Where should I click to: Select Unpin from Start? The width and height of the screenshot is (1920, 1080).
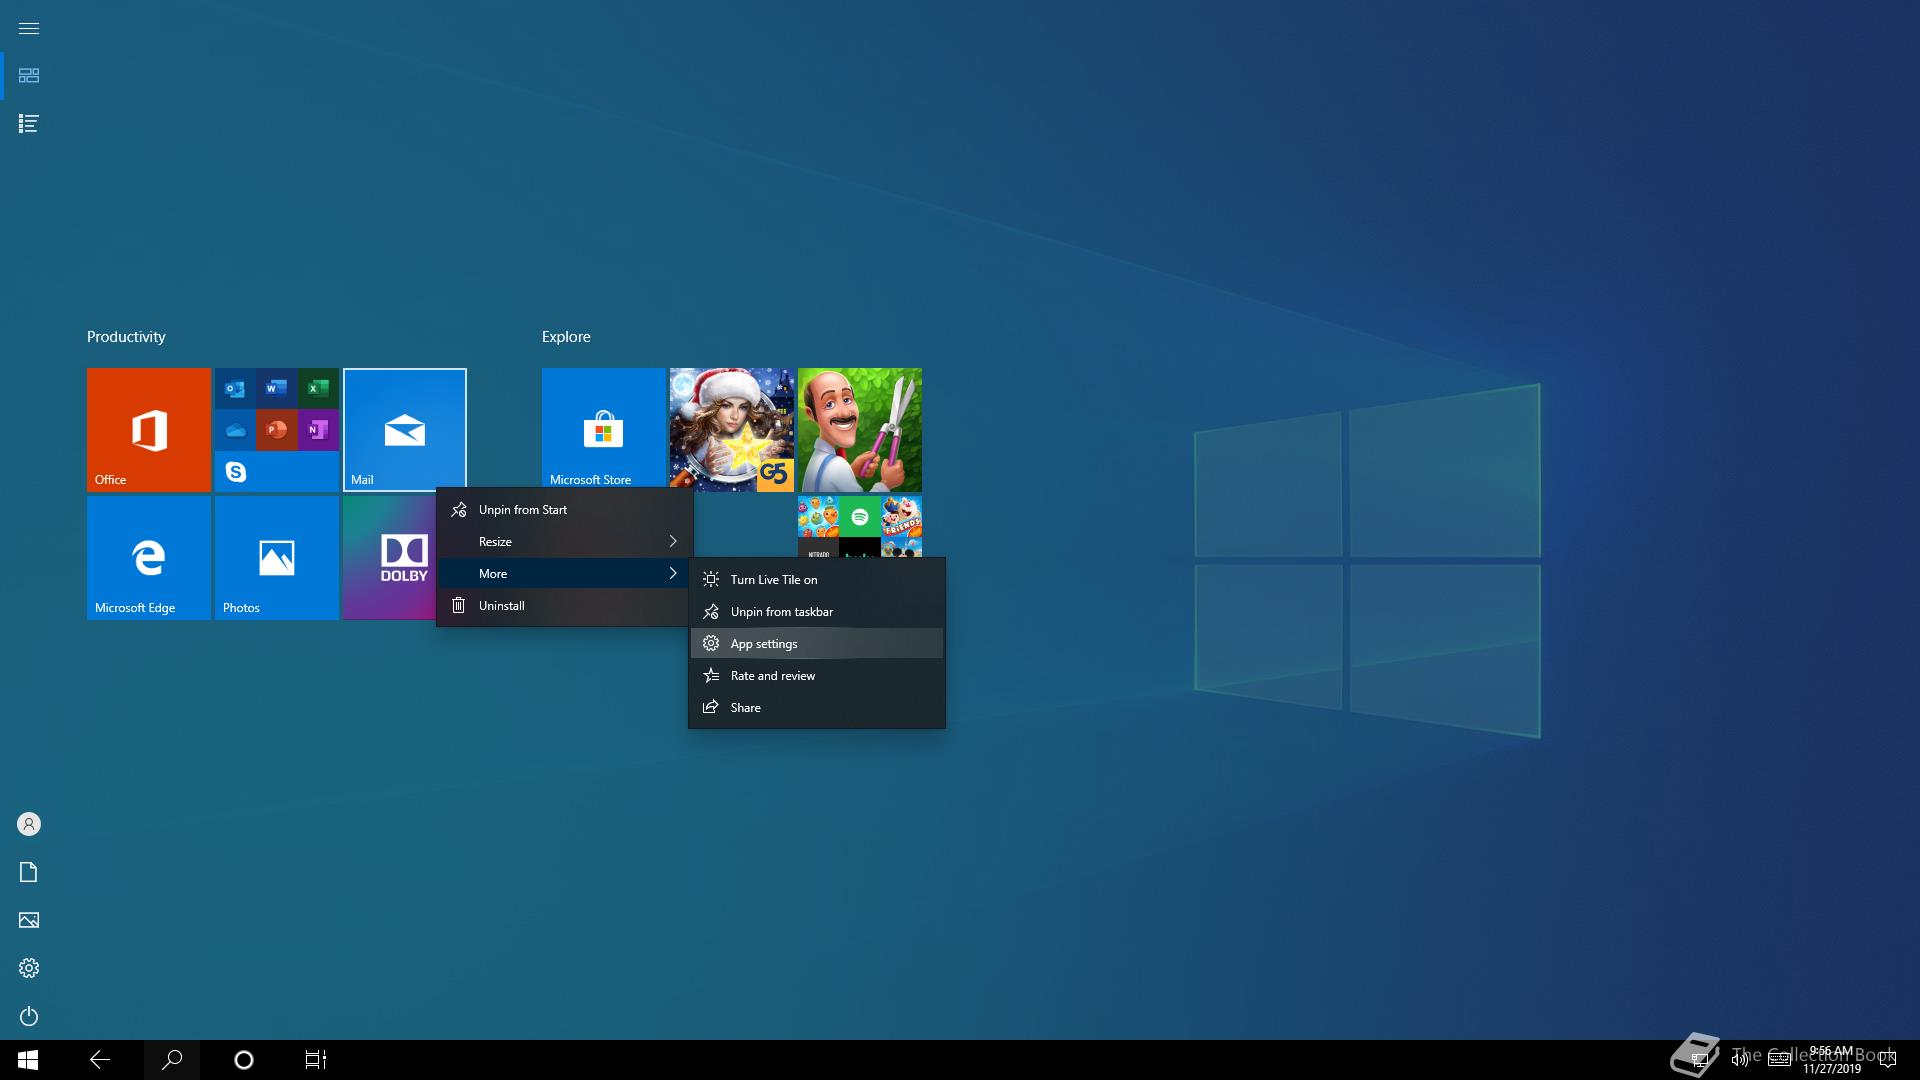point(564,510)
